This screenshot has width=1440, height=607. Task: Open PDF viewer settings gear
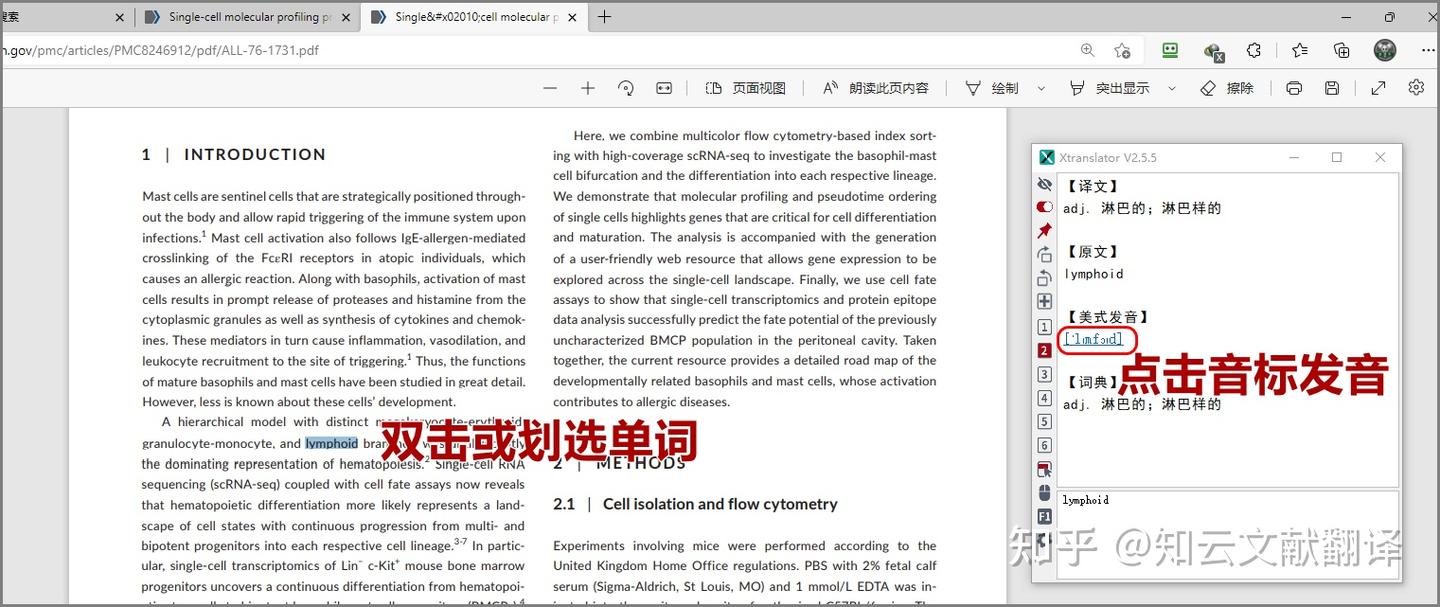point(1416,88)
